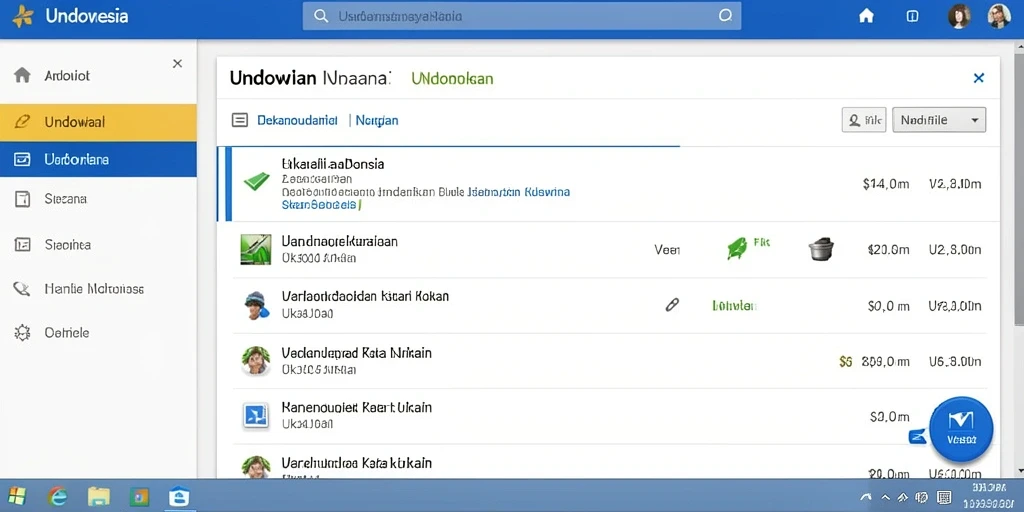Click the green $6 marker
The height and width of the screenshot is (512, 1024).
(846, 361)
